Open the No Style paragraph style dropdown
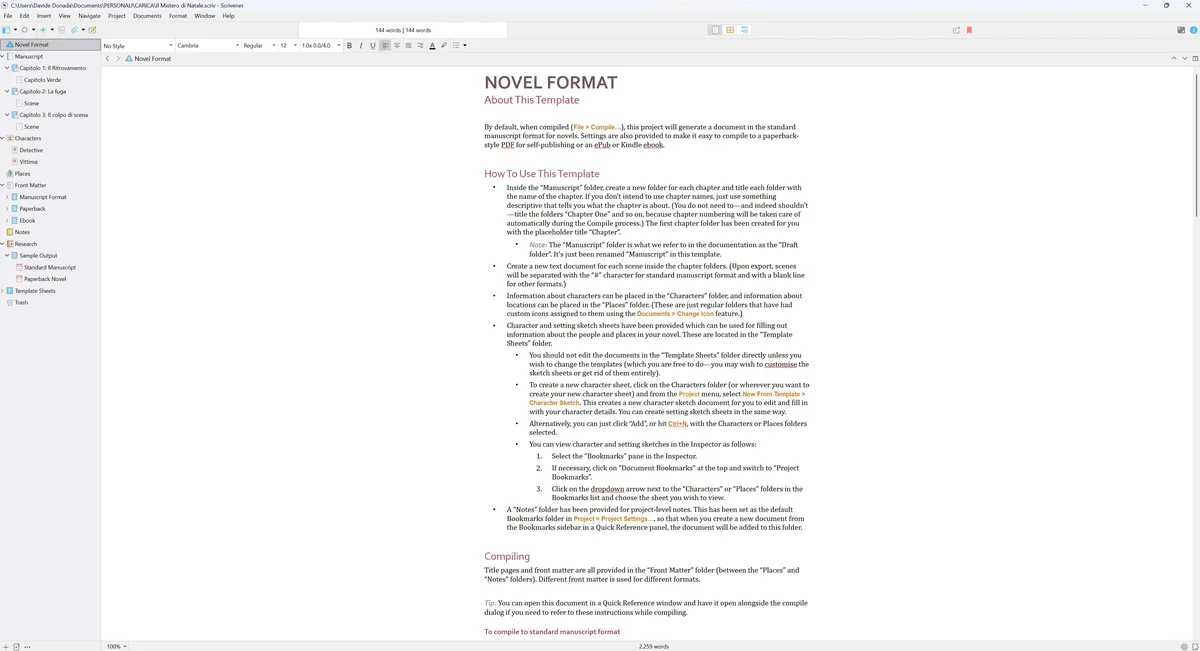The width and height of the screenshot is (1200, 651). [138, 45]
